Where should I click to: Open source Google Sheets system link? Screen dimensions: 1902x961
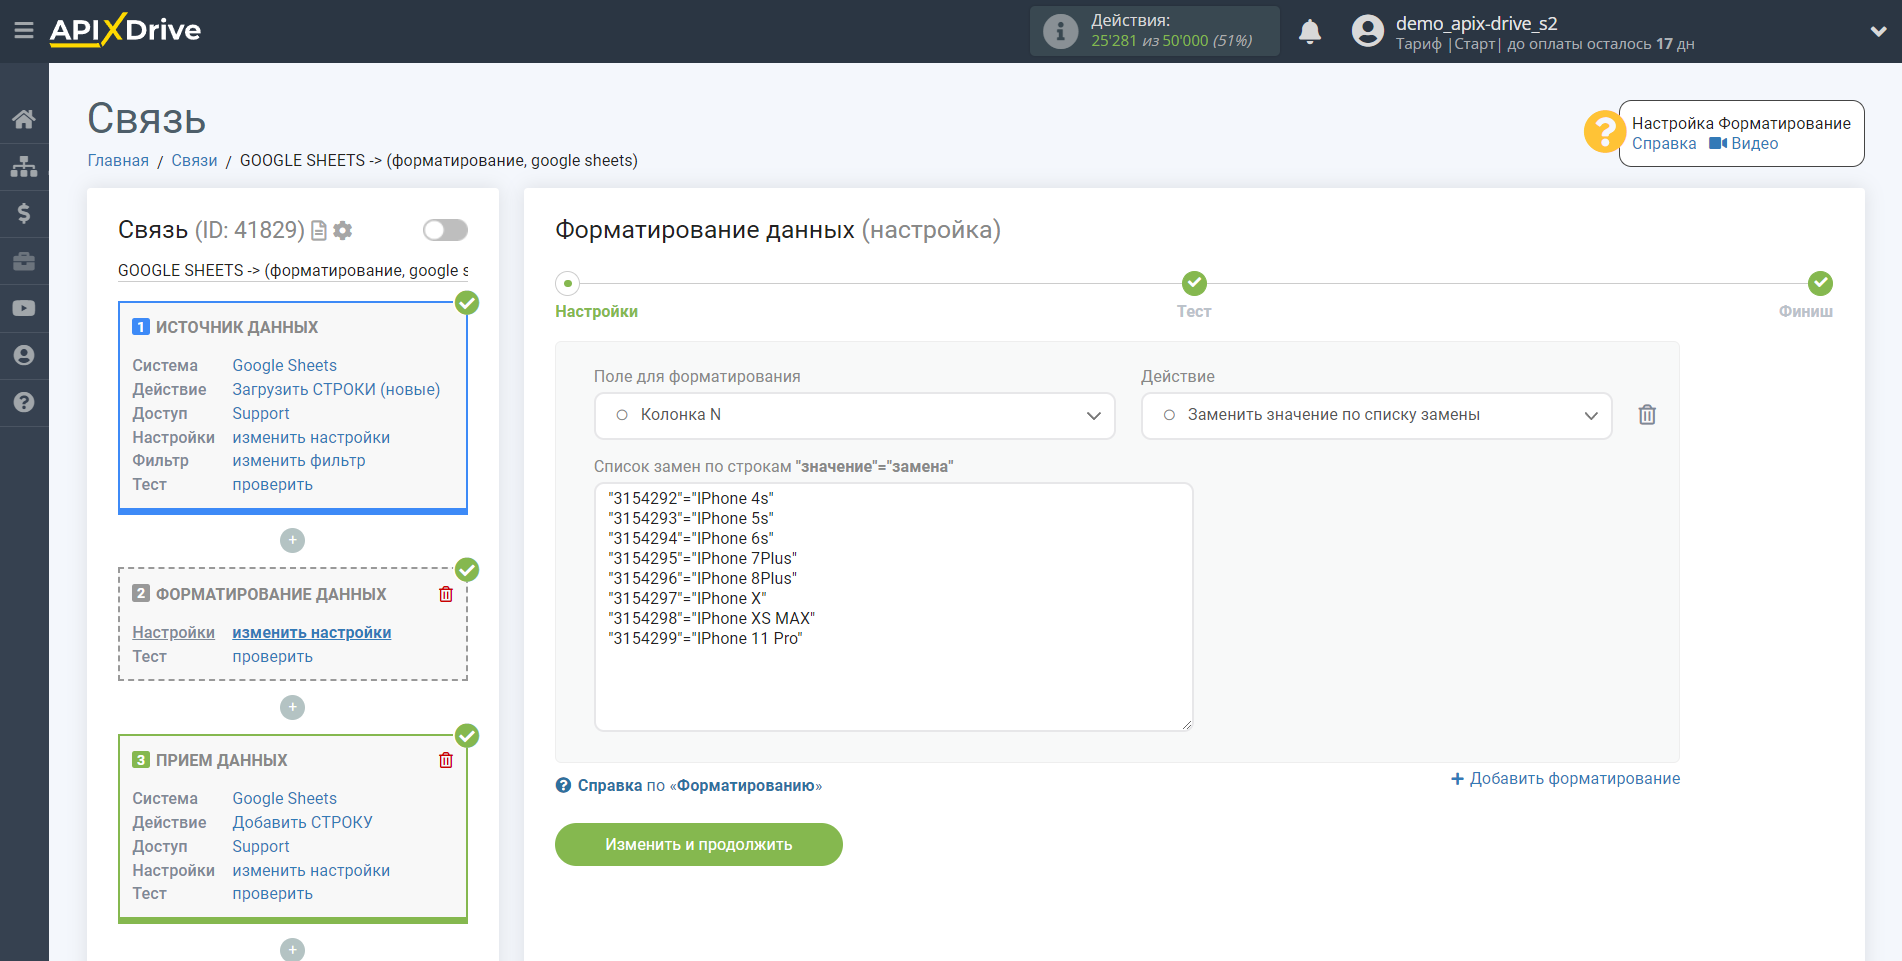point(284,366)
